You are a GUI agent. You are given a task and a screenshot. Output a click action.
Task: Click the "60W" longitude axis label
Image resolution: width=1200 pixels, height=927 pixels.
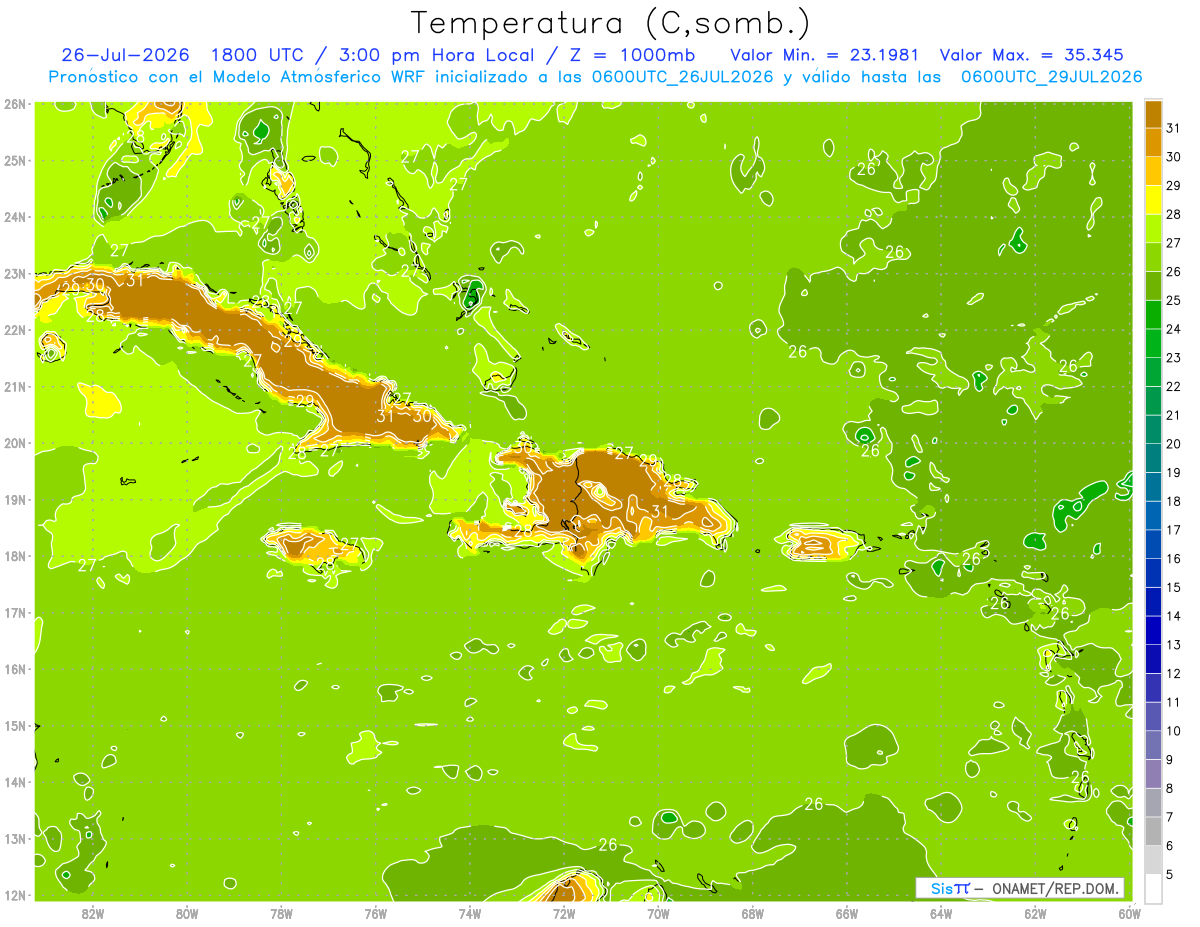[1130, 913]
